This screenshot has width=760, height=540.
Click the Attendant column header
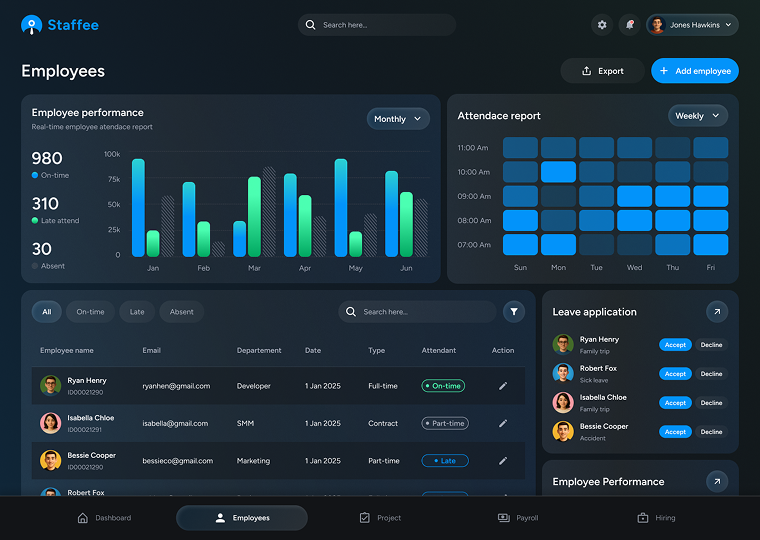click(439, 350)
